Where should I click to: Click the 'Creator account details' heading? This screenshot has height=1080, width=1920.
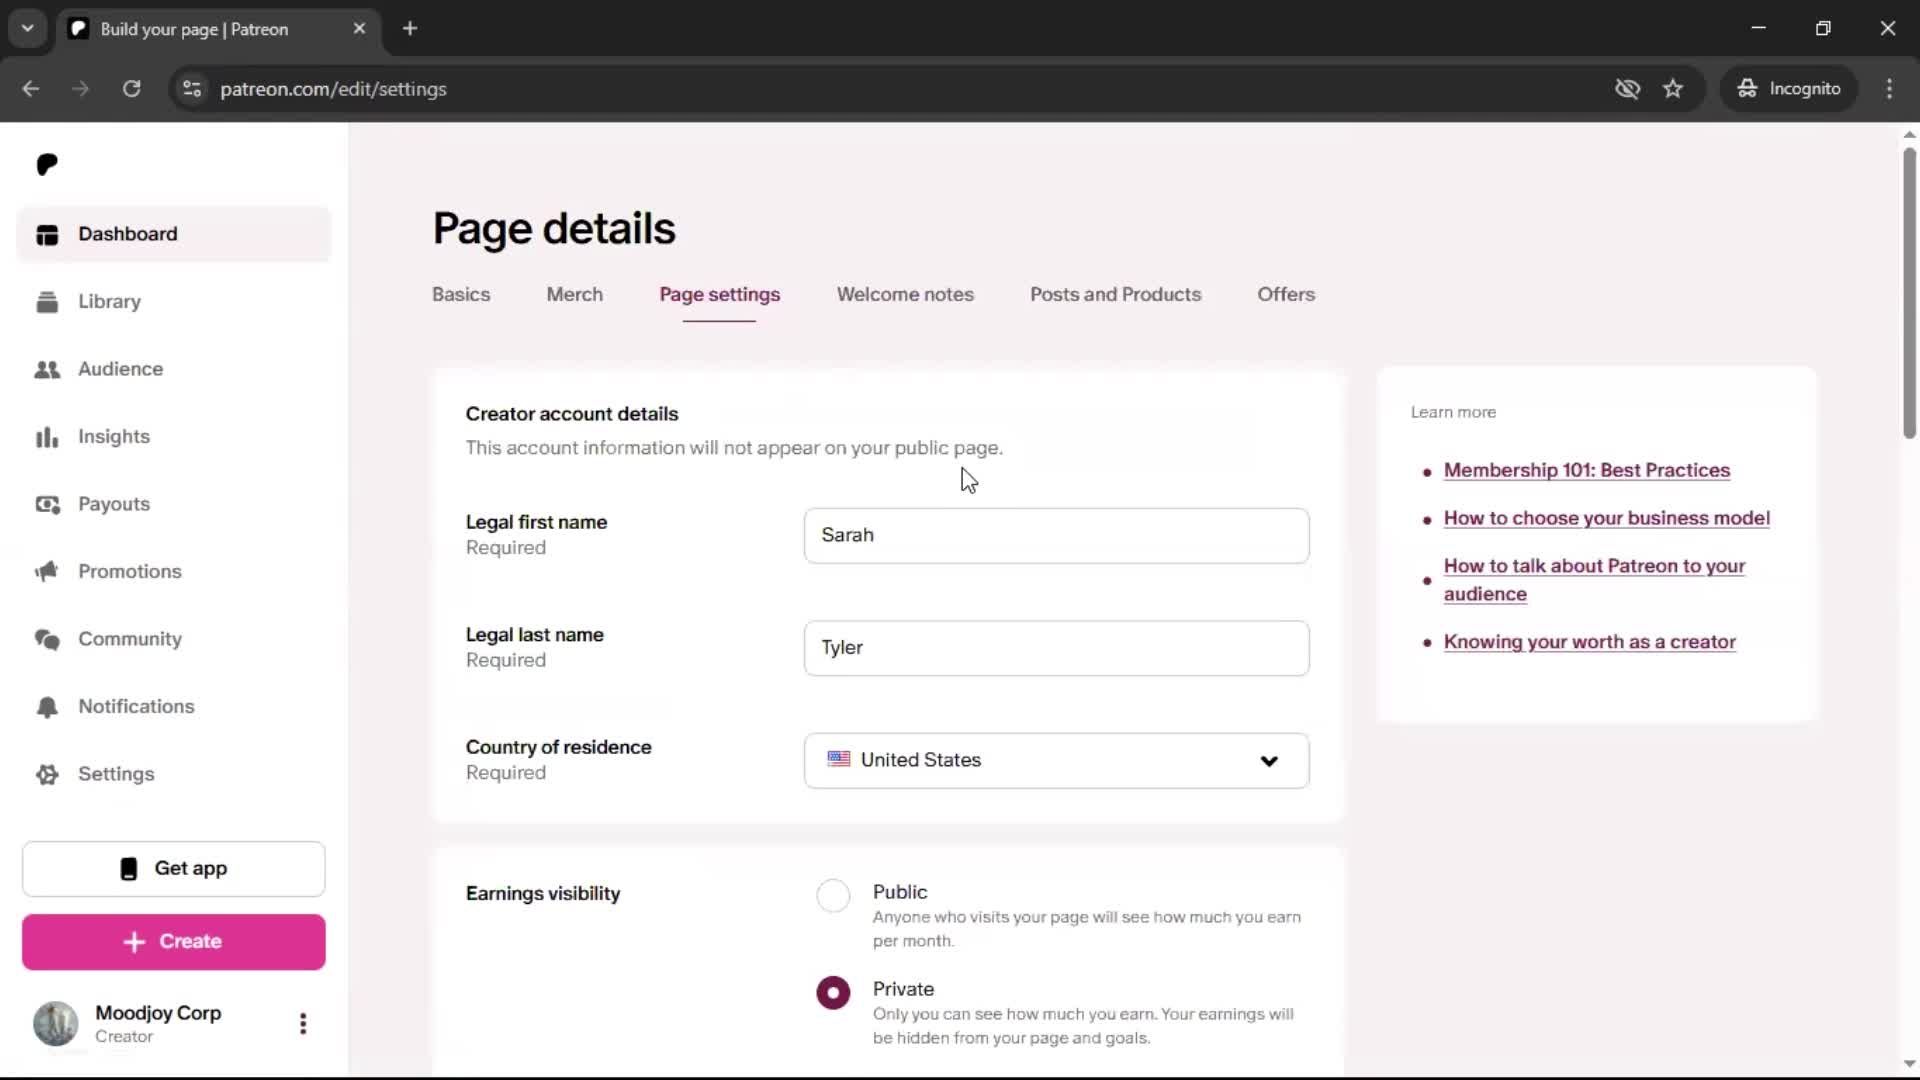(x=571, y=414)
